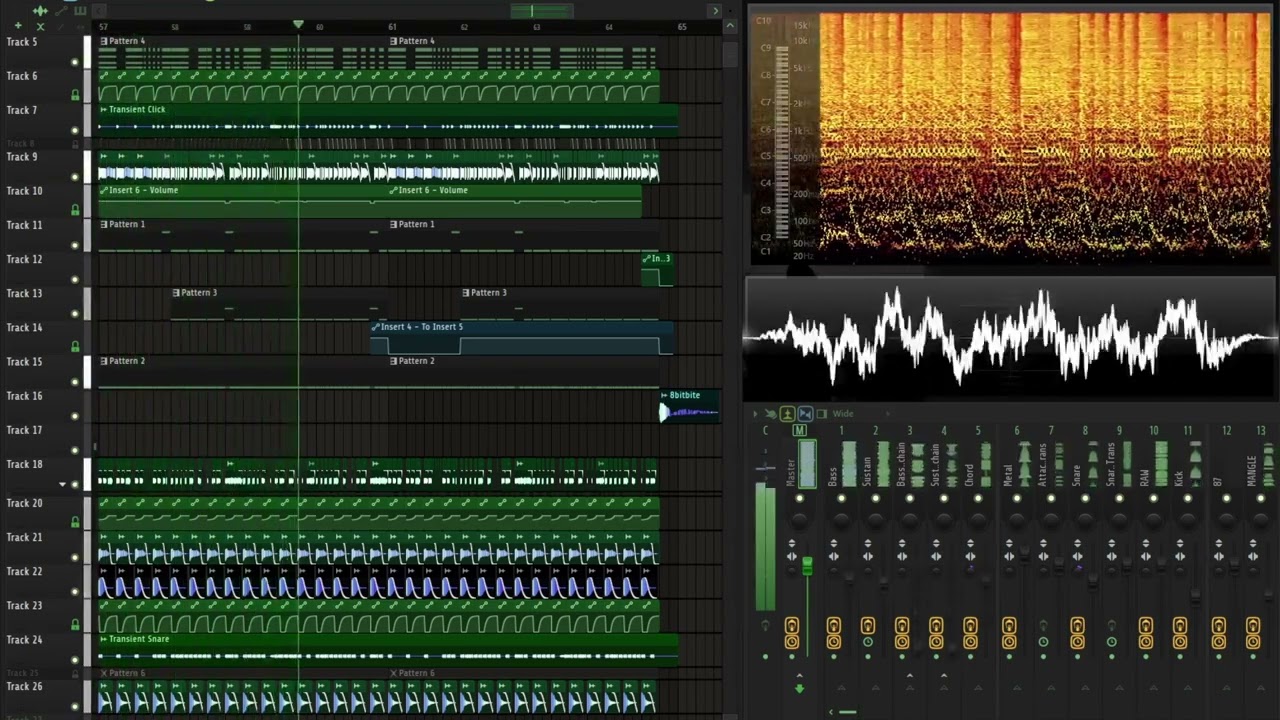The image size is (1280, 720).
Task: Click the Kick channel yellow routing icon
Action: [1180, 625]
